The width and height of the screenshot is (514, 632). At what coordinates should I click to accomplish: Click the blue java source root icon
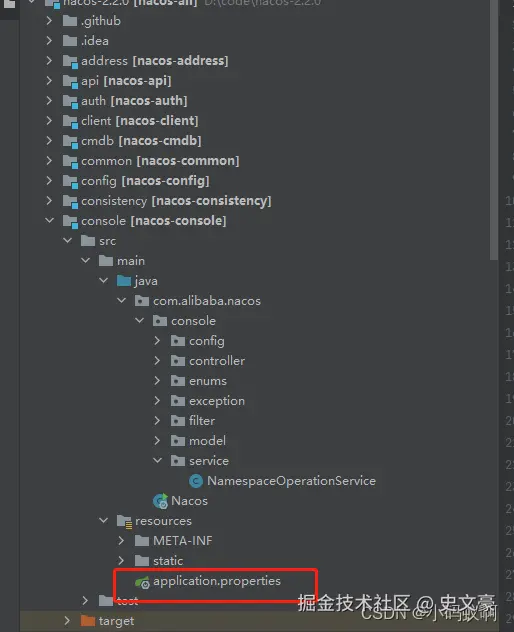click(124, 281)
